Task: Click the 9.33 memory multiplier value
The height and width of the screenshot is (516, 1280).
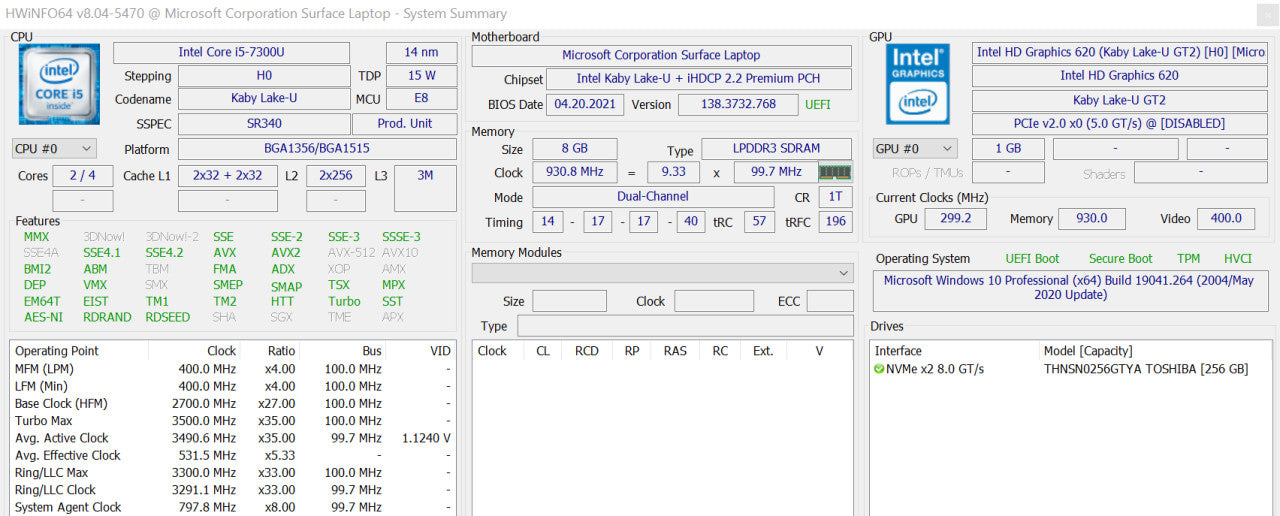Action: coord(673,172)
